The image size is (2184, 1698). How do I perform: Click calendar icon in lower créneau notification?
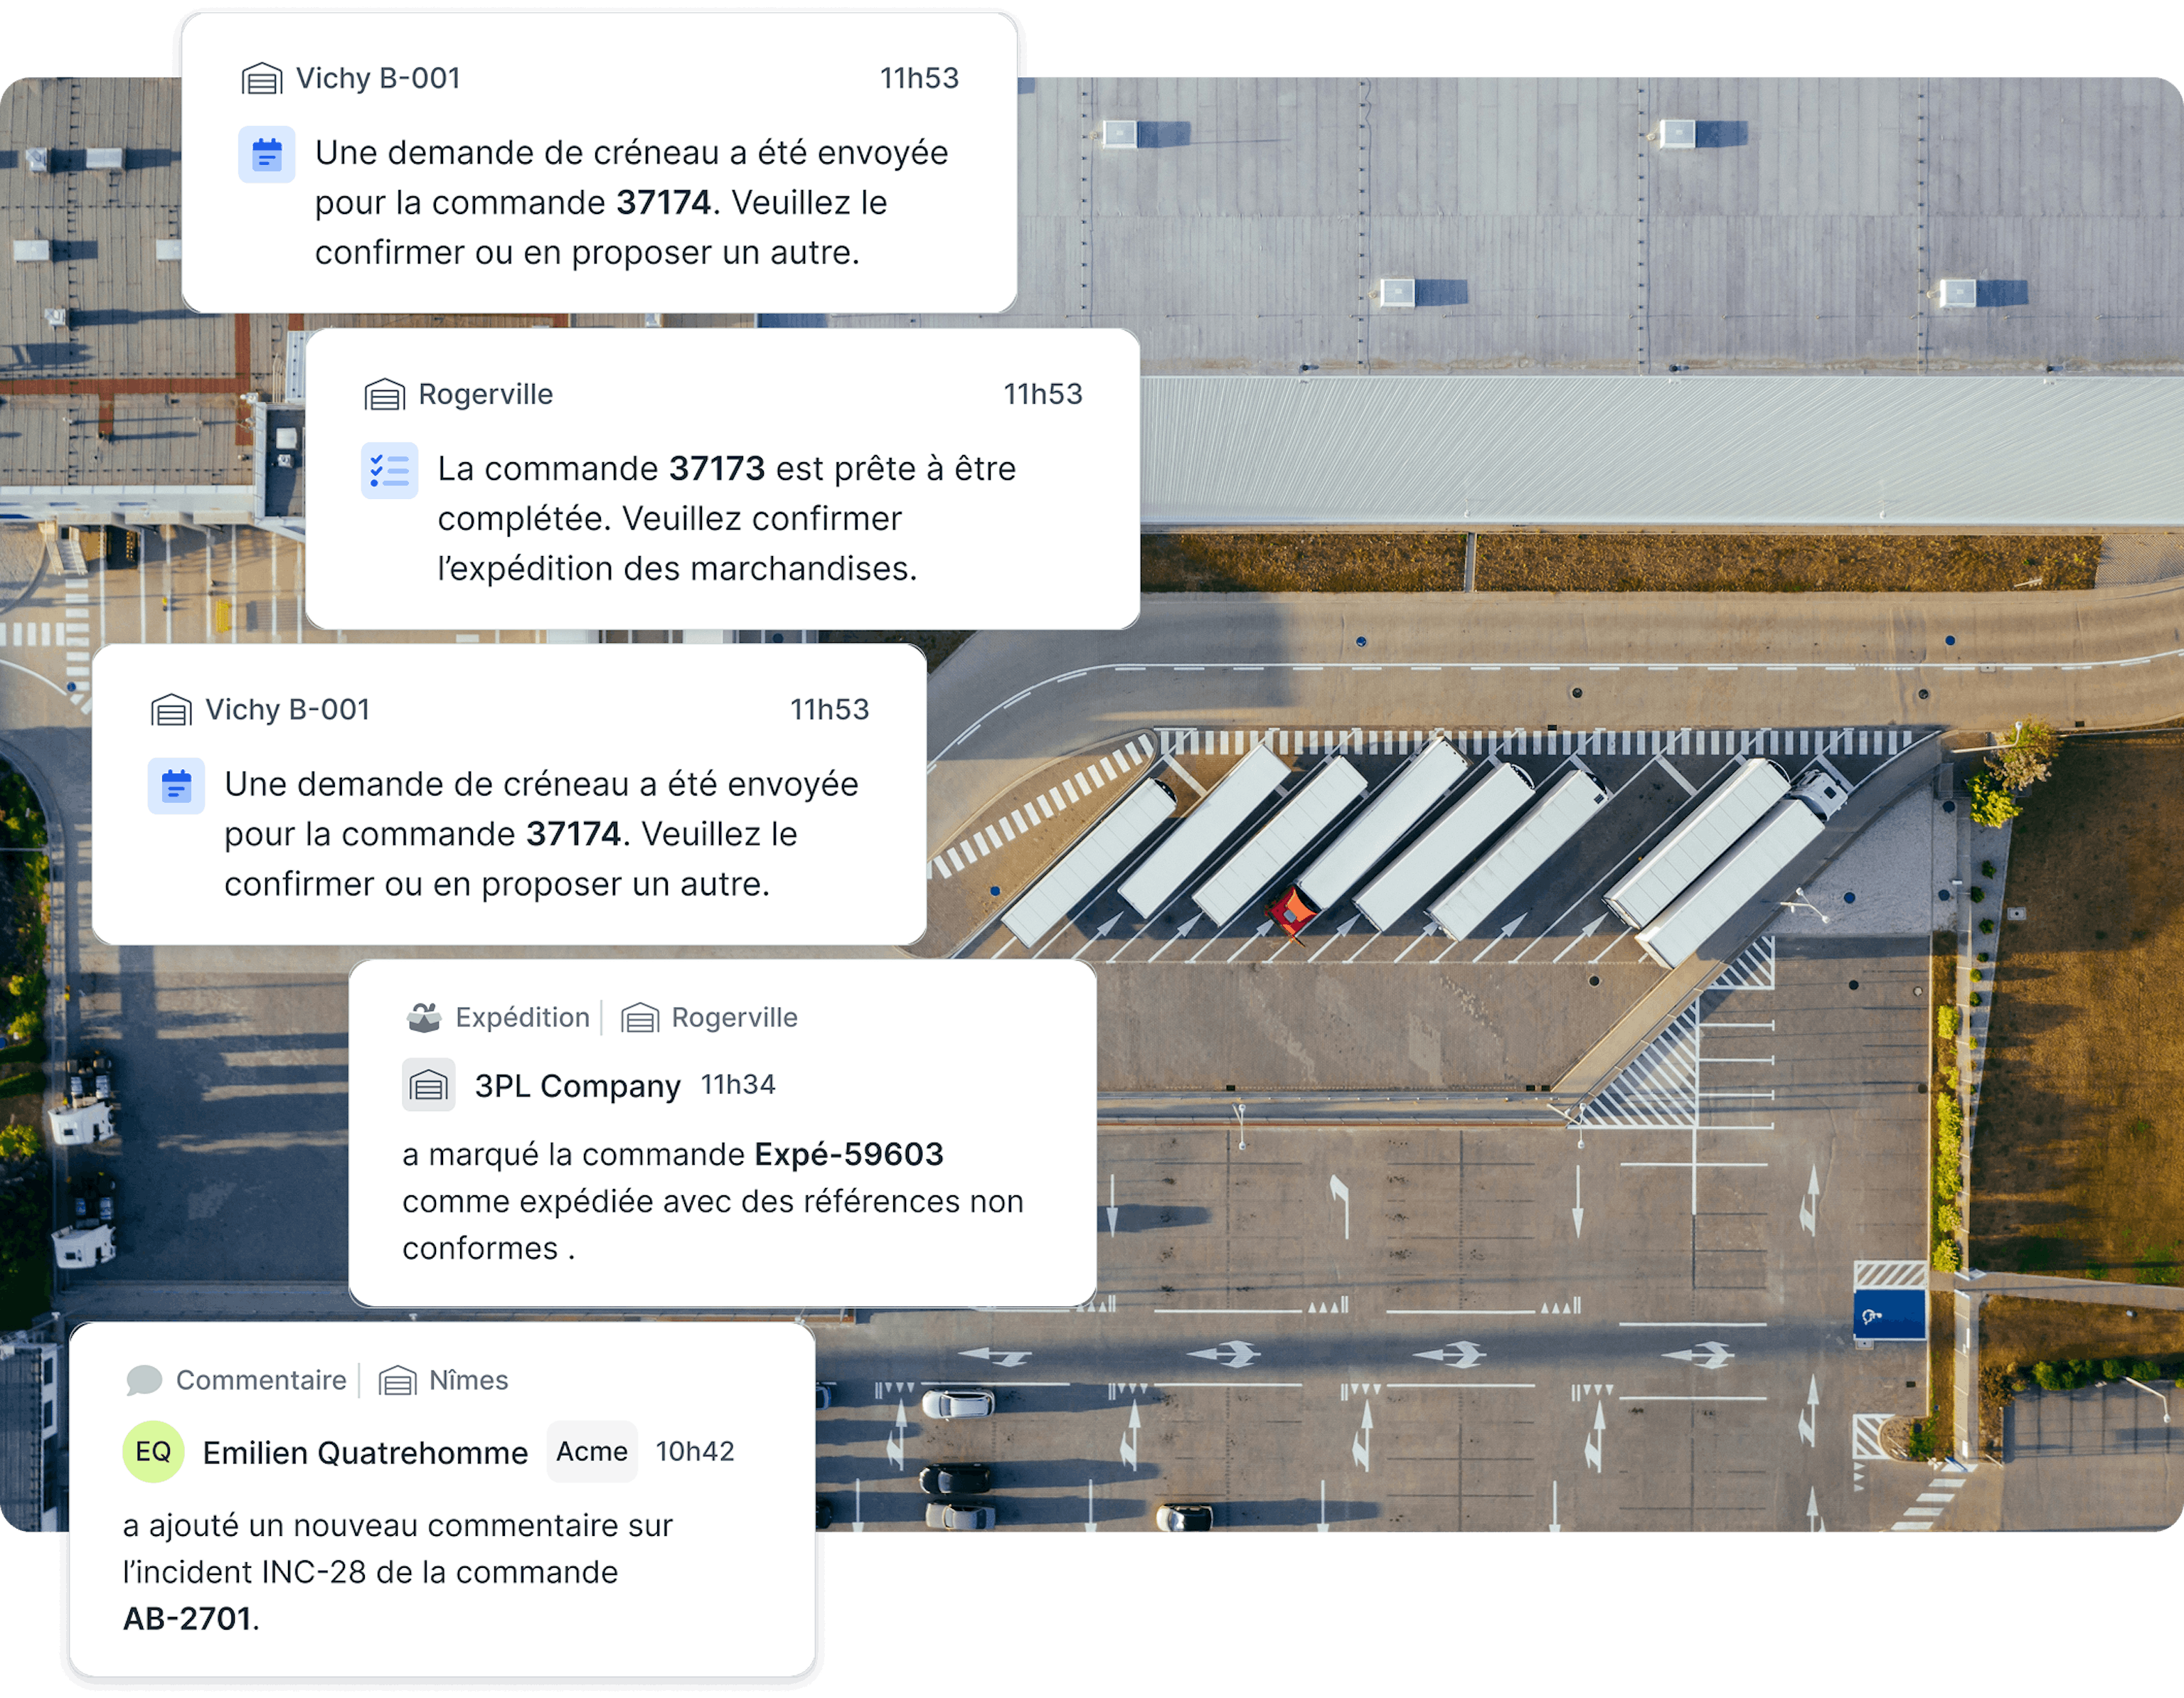(x=177, y=786)
